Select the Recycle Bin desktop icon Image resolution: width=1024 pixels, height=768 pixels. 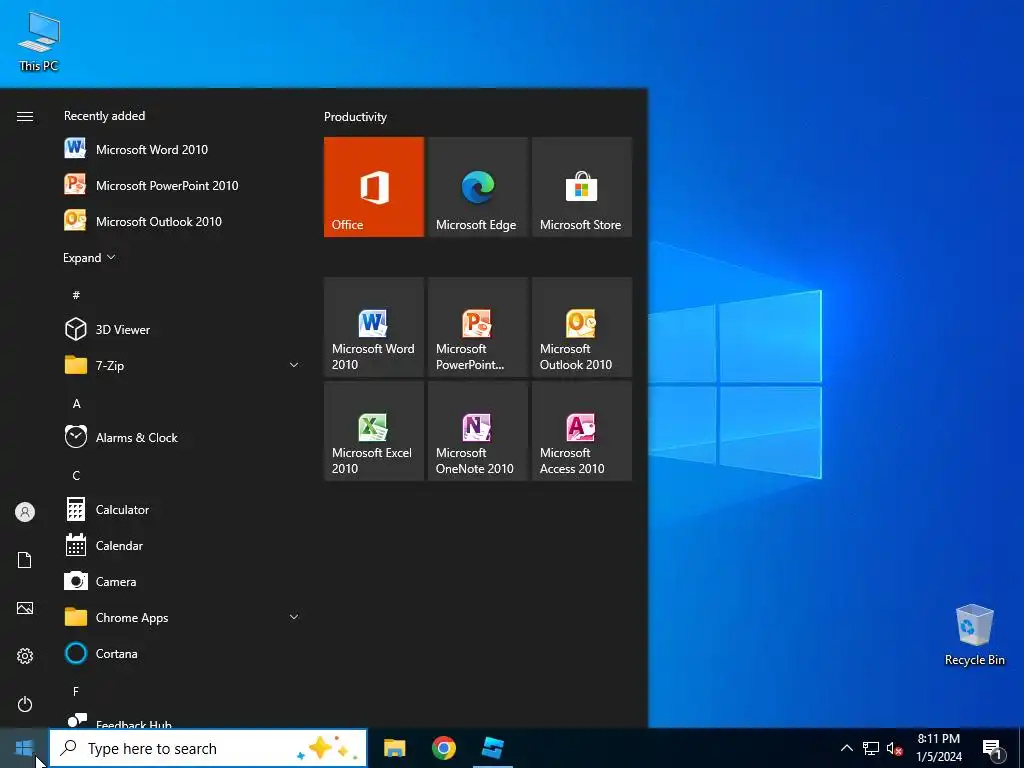tap(974, 635)
